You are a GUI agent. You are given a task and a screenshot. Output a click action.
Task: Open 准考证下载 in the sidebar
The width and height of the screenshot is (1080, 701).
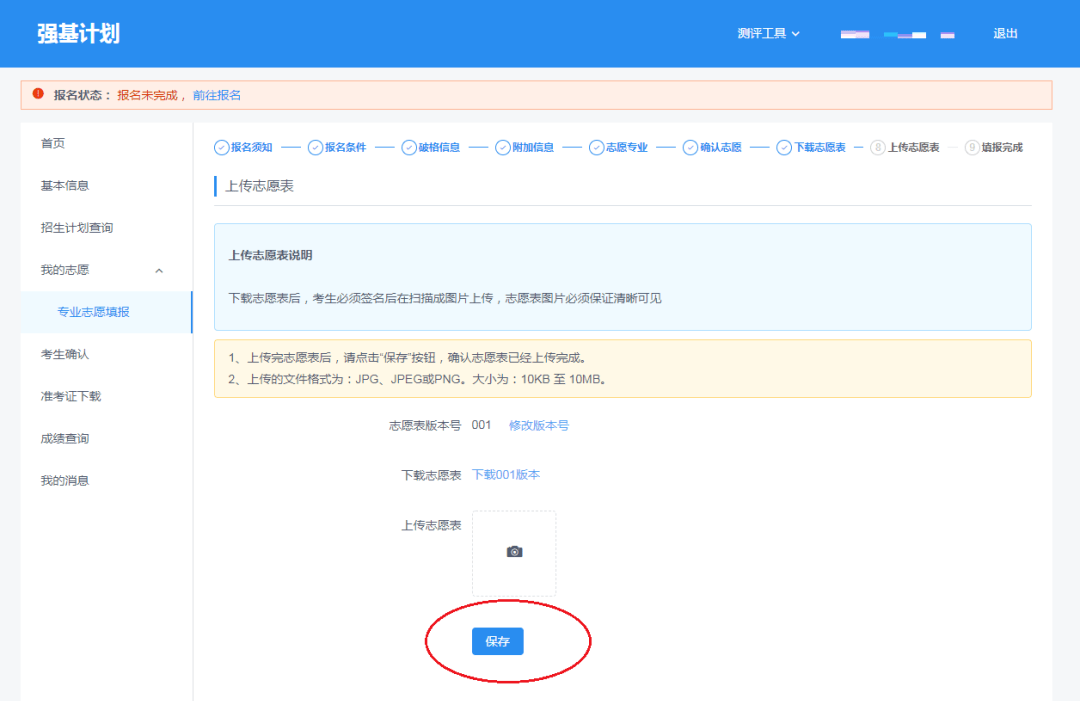pyautogui.click(x=71, y=396)
